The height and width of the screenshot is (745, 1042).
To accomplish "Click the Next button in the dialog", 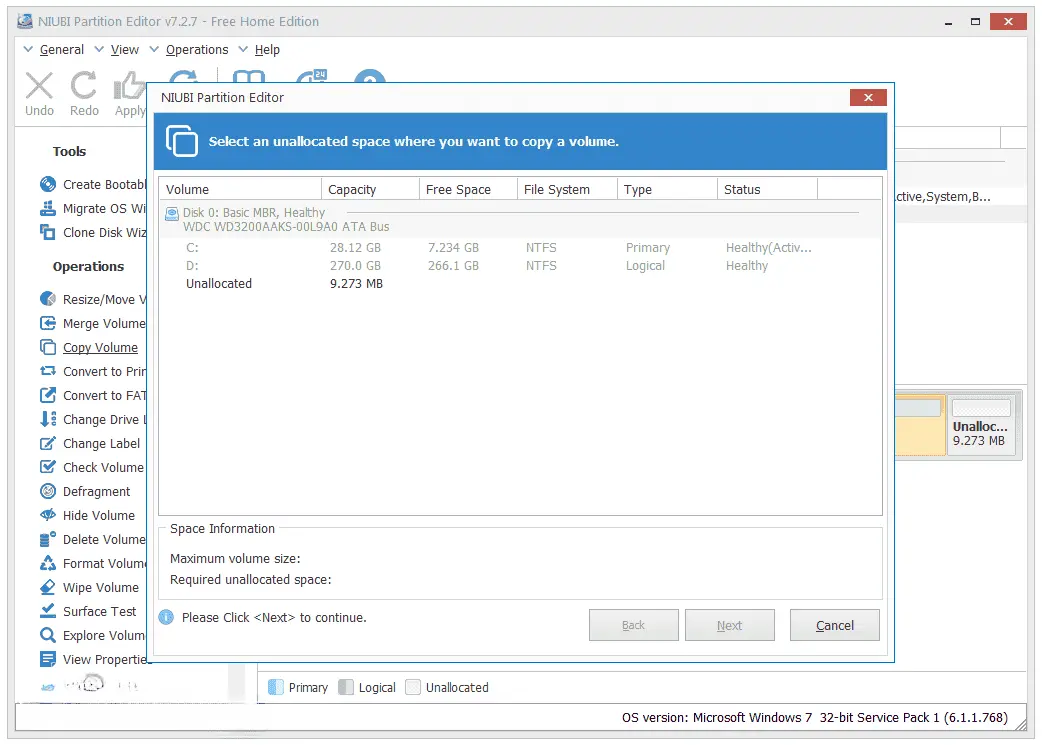I will click(730, 625).
